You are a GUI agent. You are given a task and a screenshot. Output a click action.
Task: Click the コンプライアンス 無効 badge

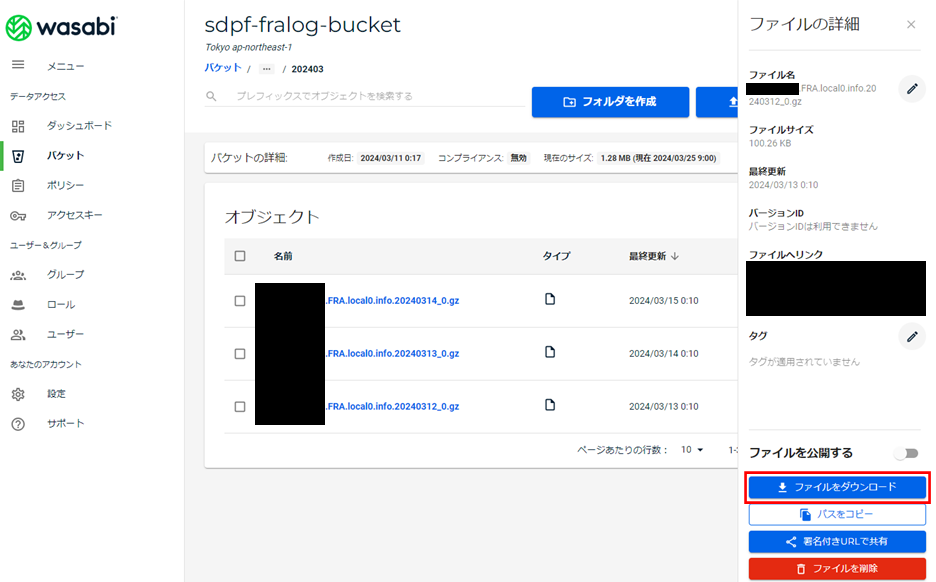tap(518, 158)
